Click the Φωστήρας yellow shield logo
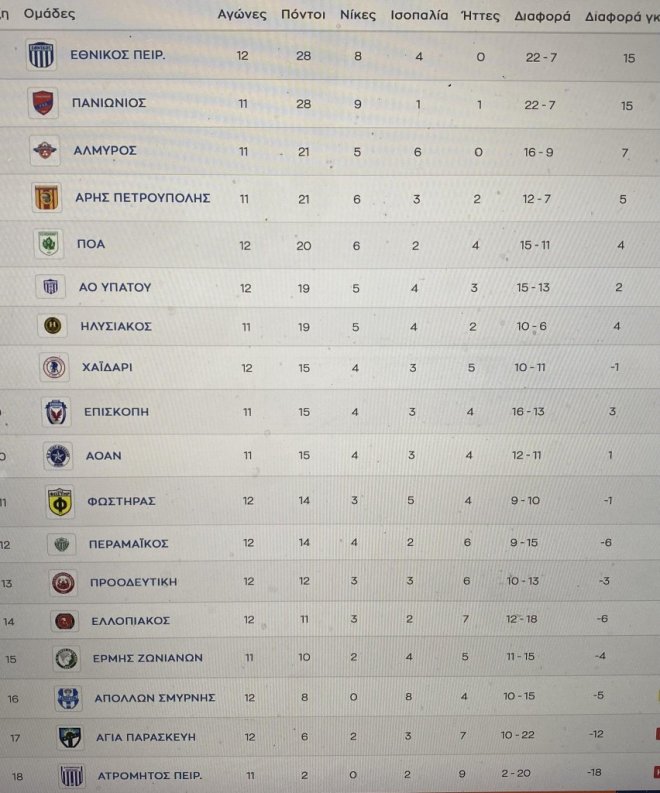Image resolution: width=660 pixels, height=793 pixels. pyautogui.click(x=60, y=502)
